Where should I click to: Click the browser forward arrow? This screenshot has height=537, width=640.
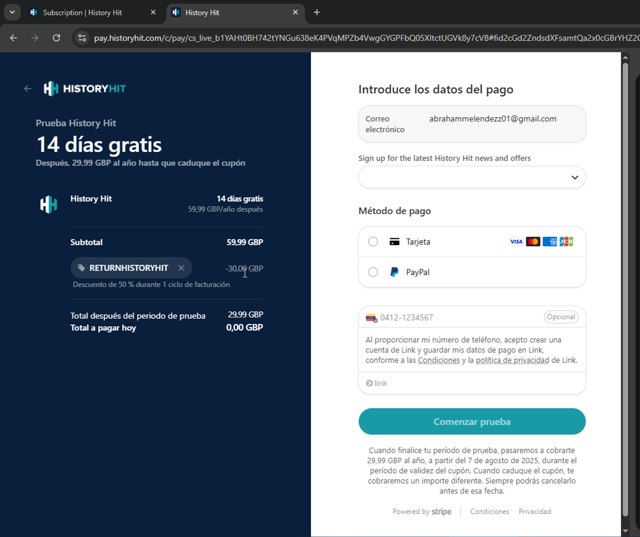point(35,38)
